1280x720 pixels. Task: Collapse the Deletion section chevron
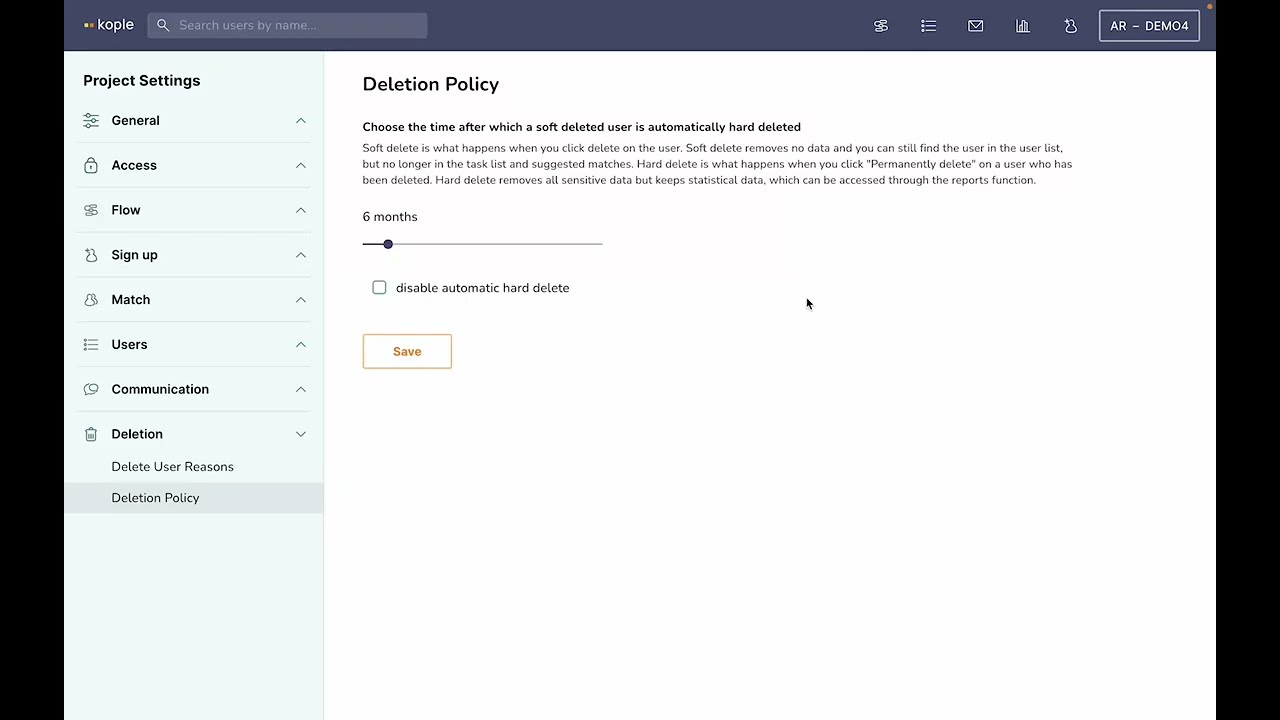pos(301,434)
